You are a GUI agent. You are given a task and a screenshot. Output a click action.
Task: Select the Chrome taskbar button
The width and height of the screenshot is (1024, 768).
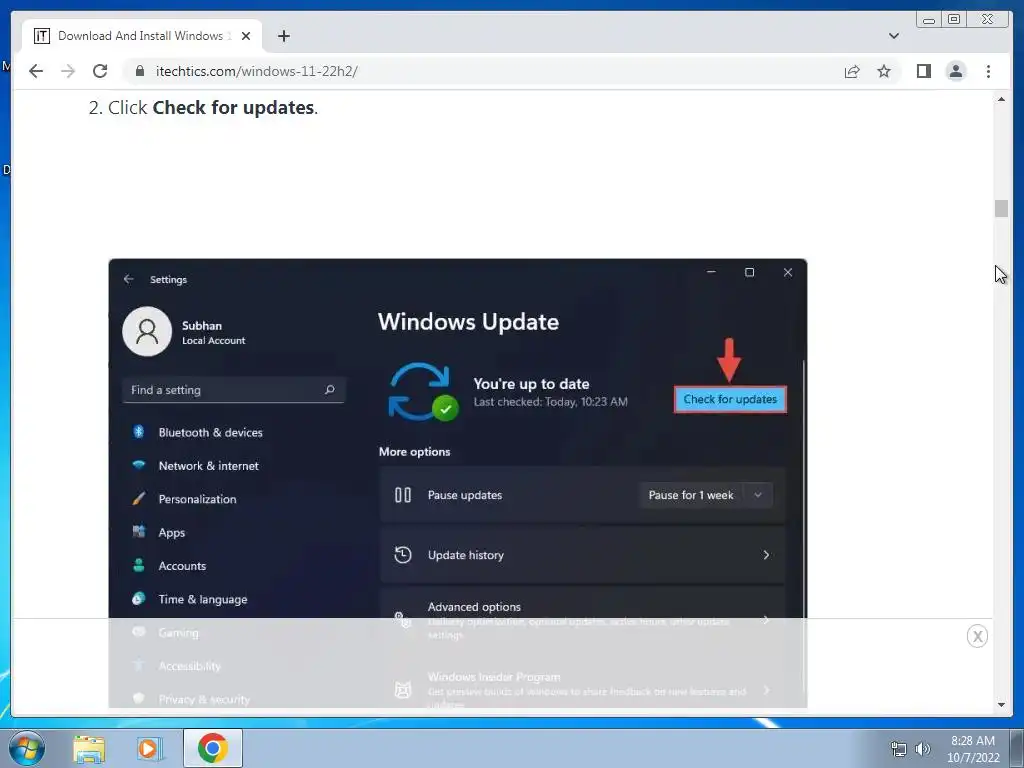tap(213, 748)
